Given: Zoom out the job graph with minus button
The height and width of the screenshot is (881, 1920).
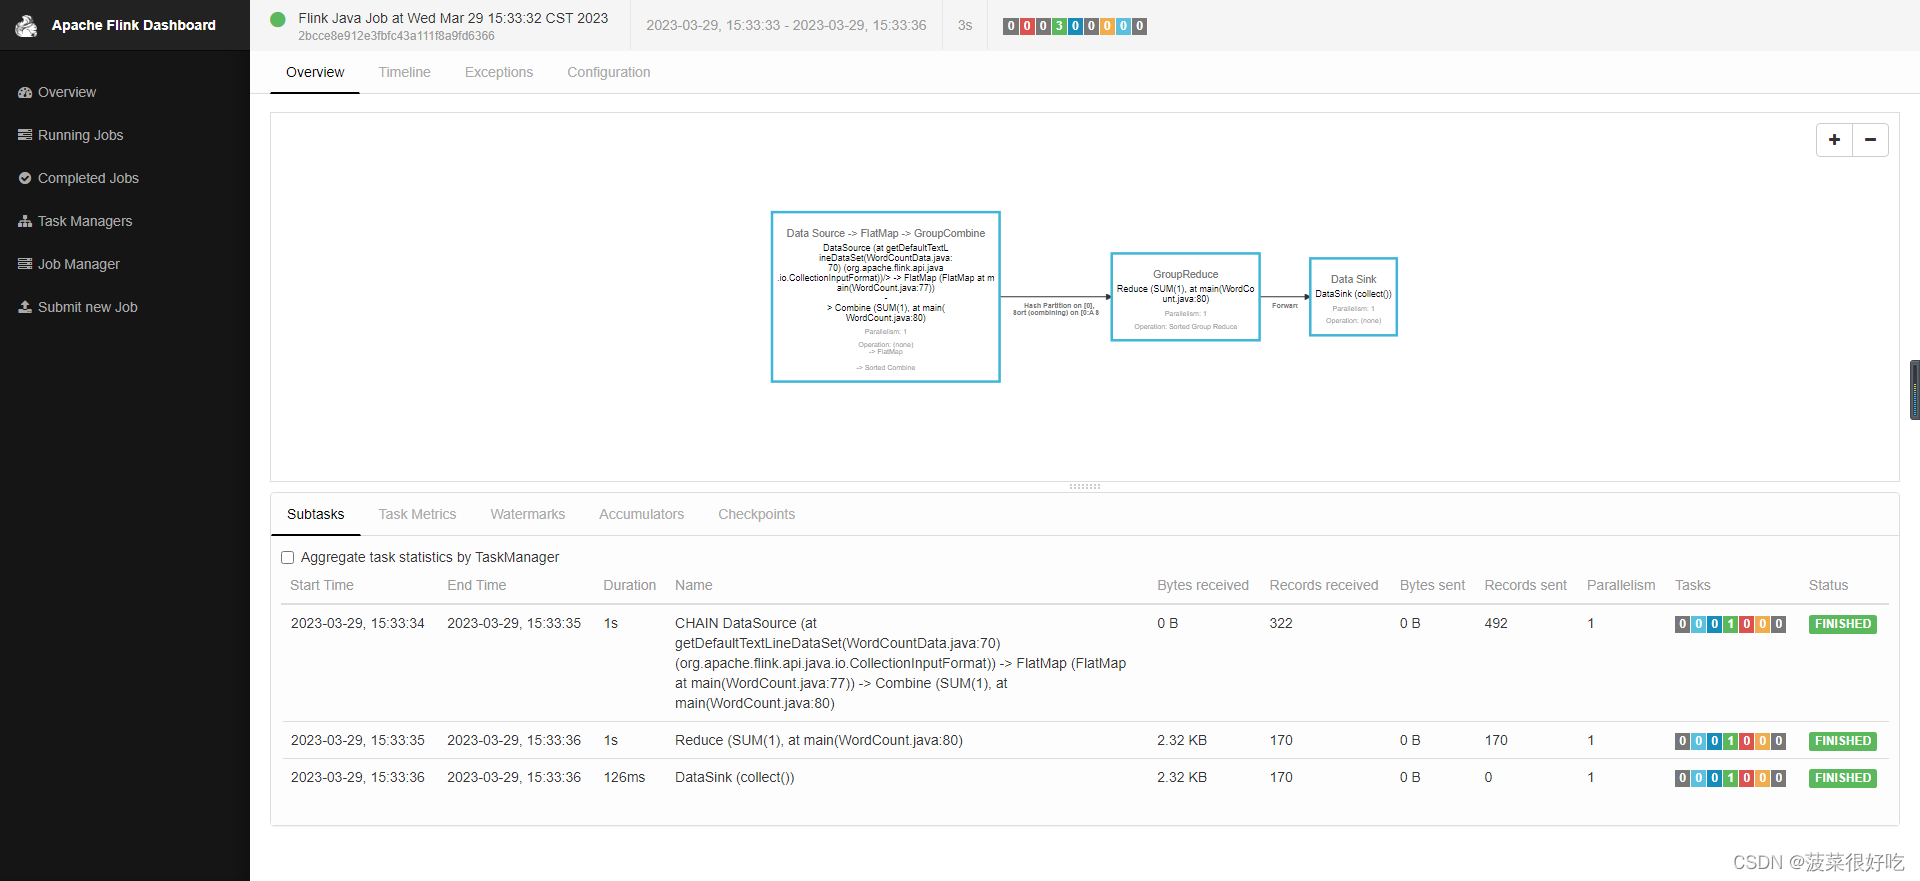Looking at the screenshot, I should (1870, 140).
